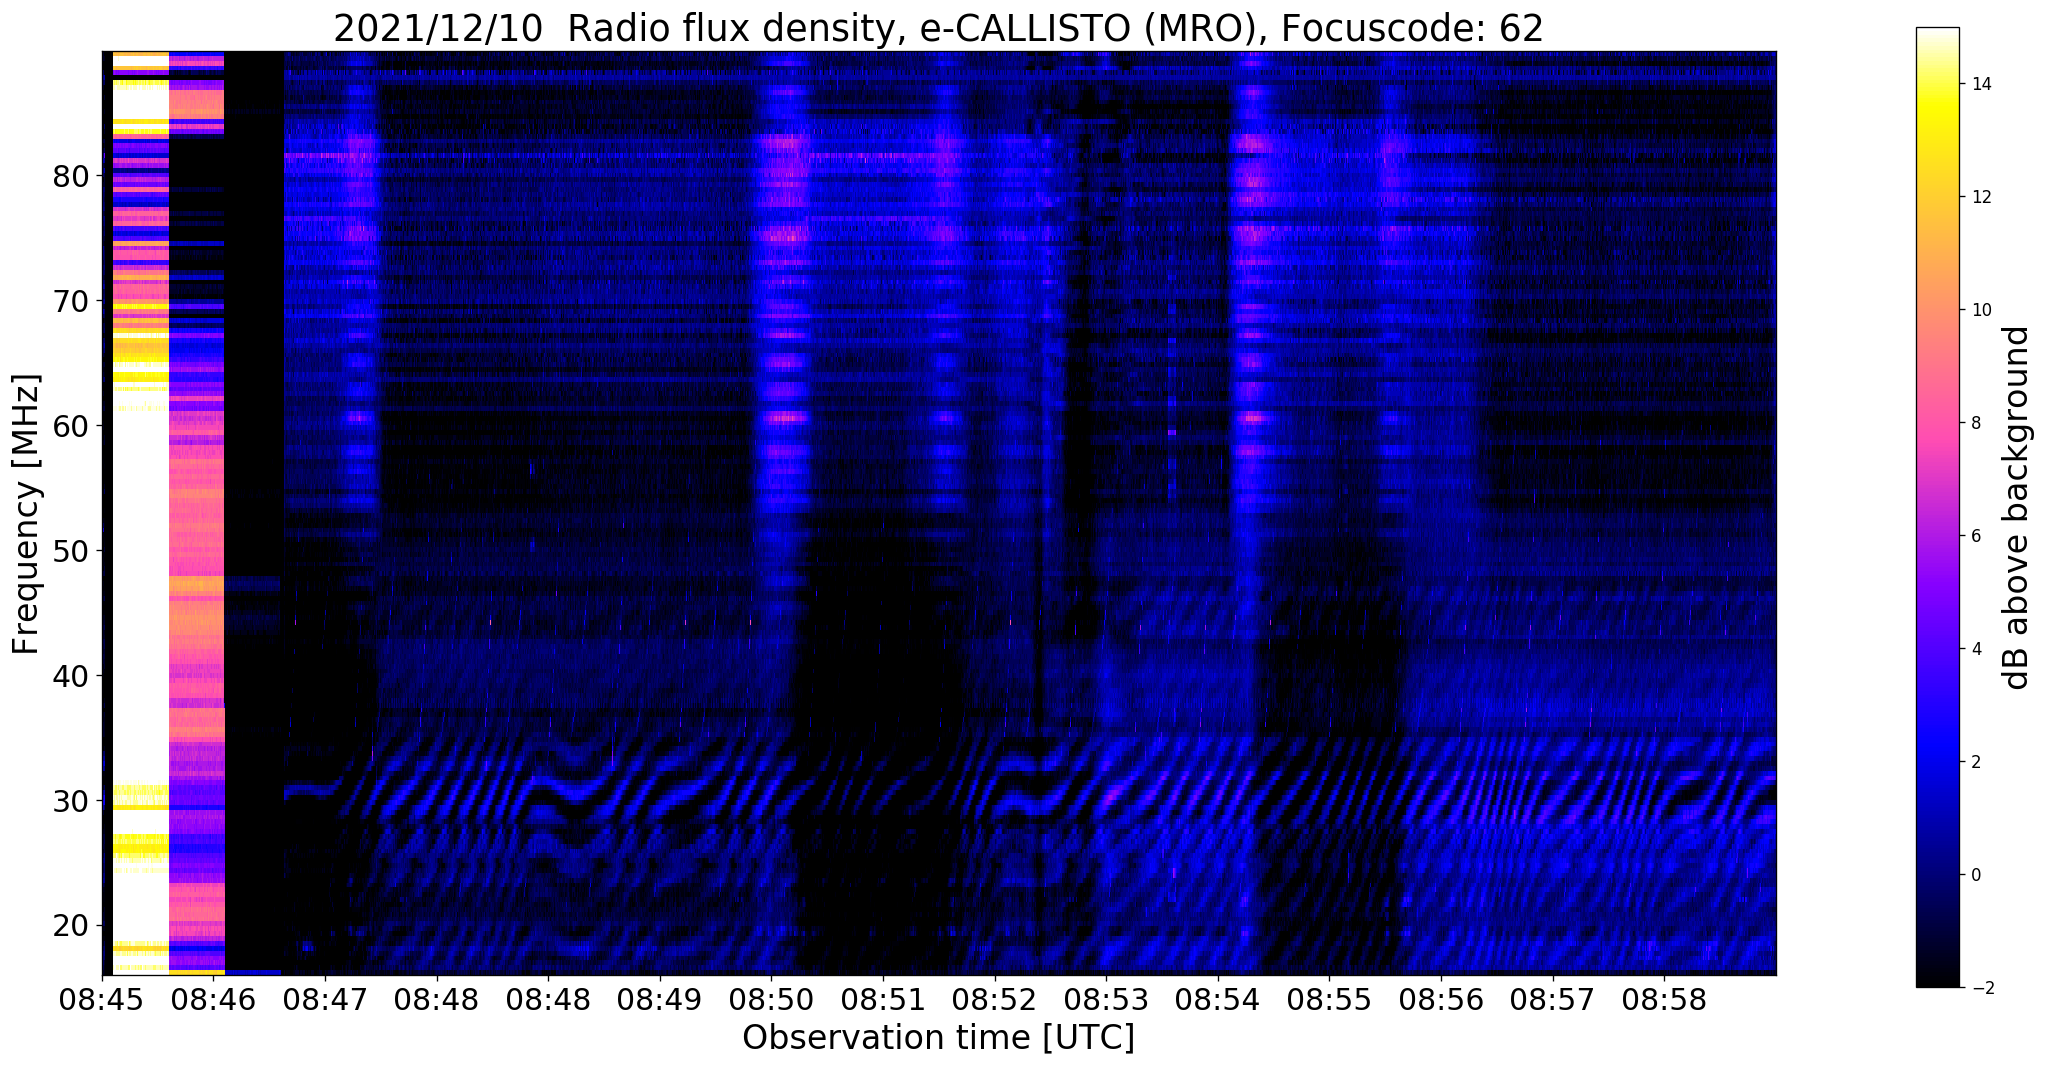The height and width of the screenshot is (1067, 2047).
Task: Click the 08:51 time tick label
Action: tap(882, 998)
